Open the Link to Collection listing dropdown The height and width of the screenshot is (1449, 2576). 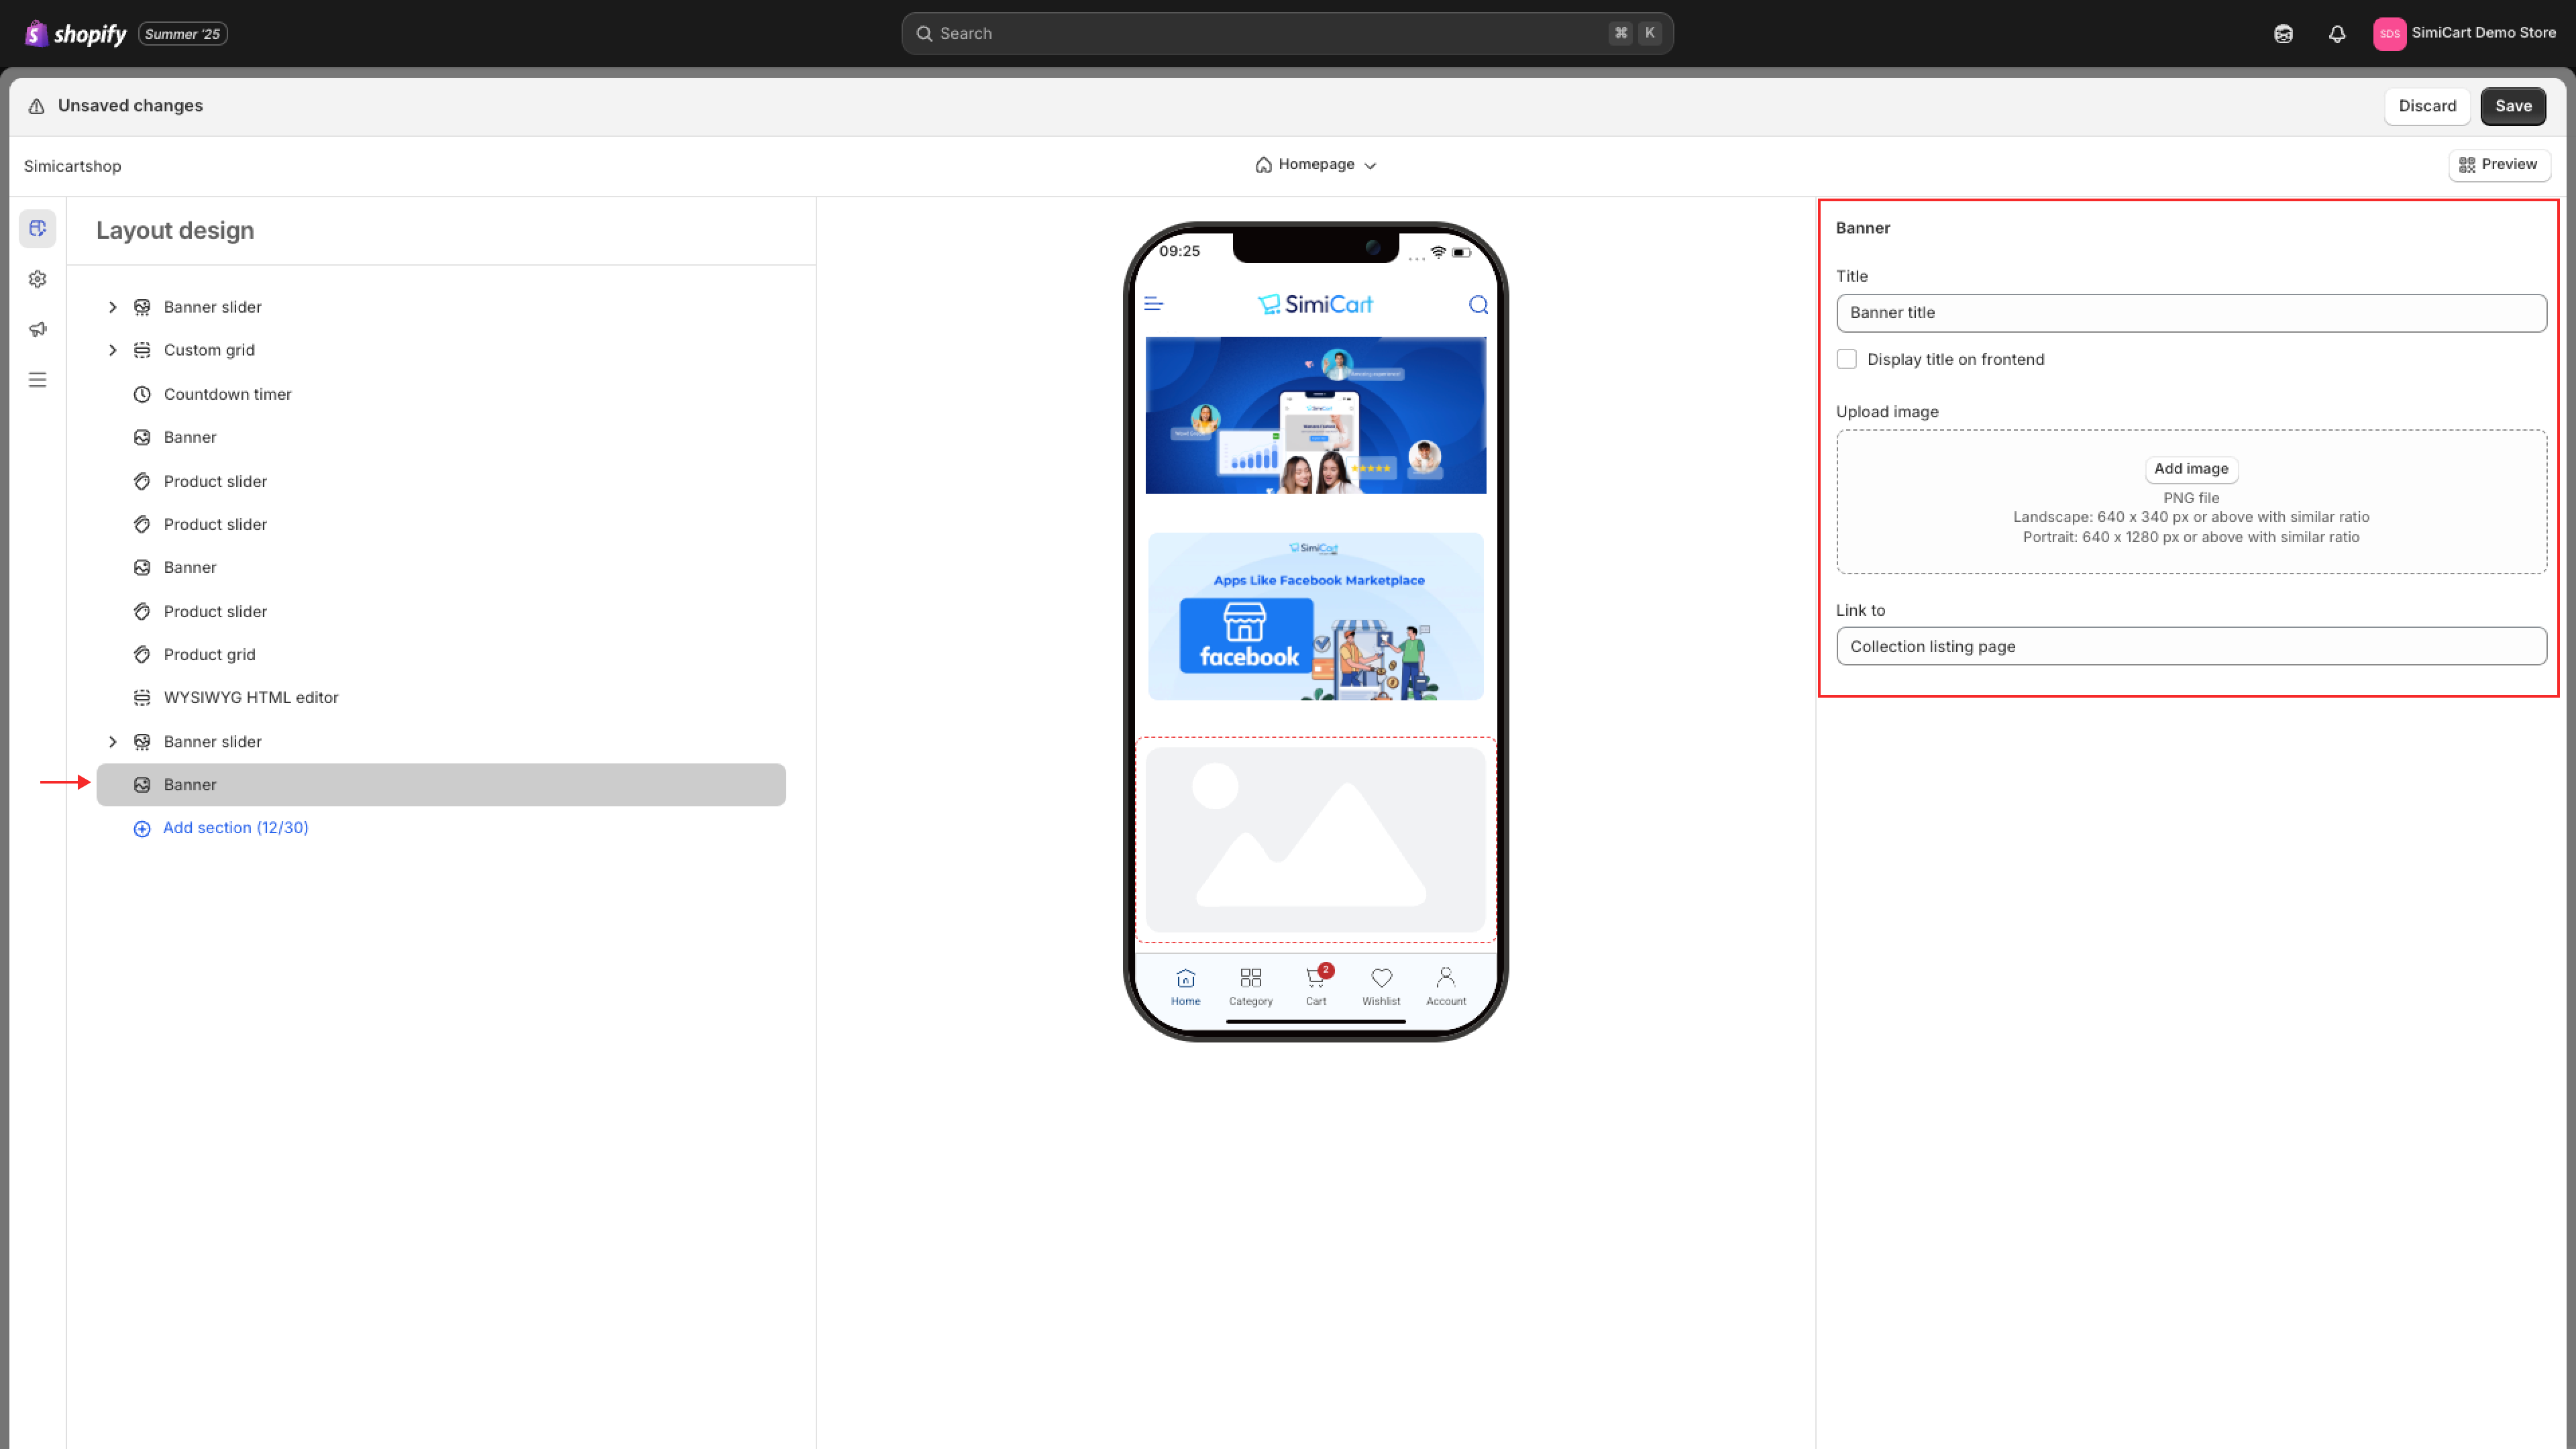coord(2190,646)
